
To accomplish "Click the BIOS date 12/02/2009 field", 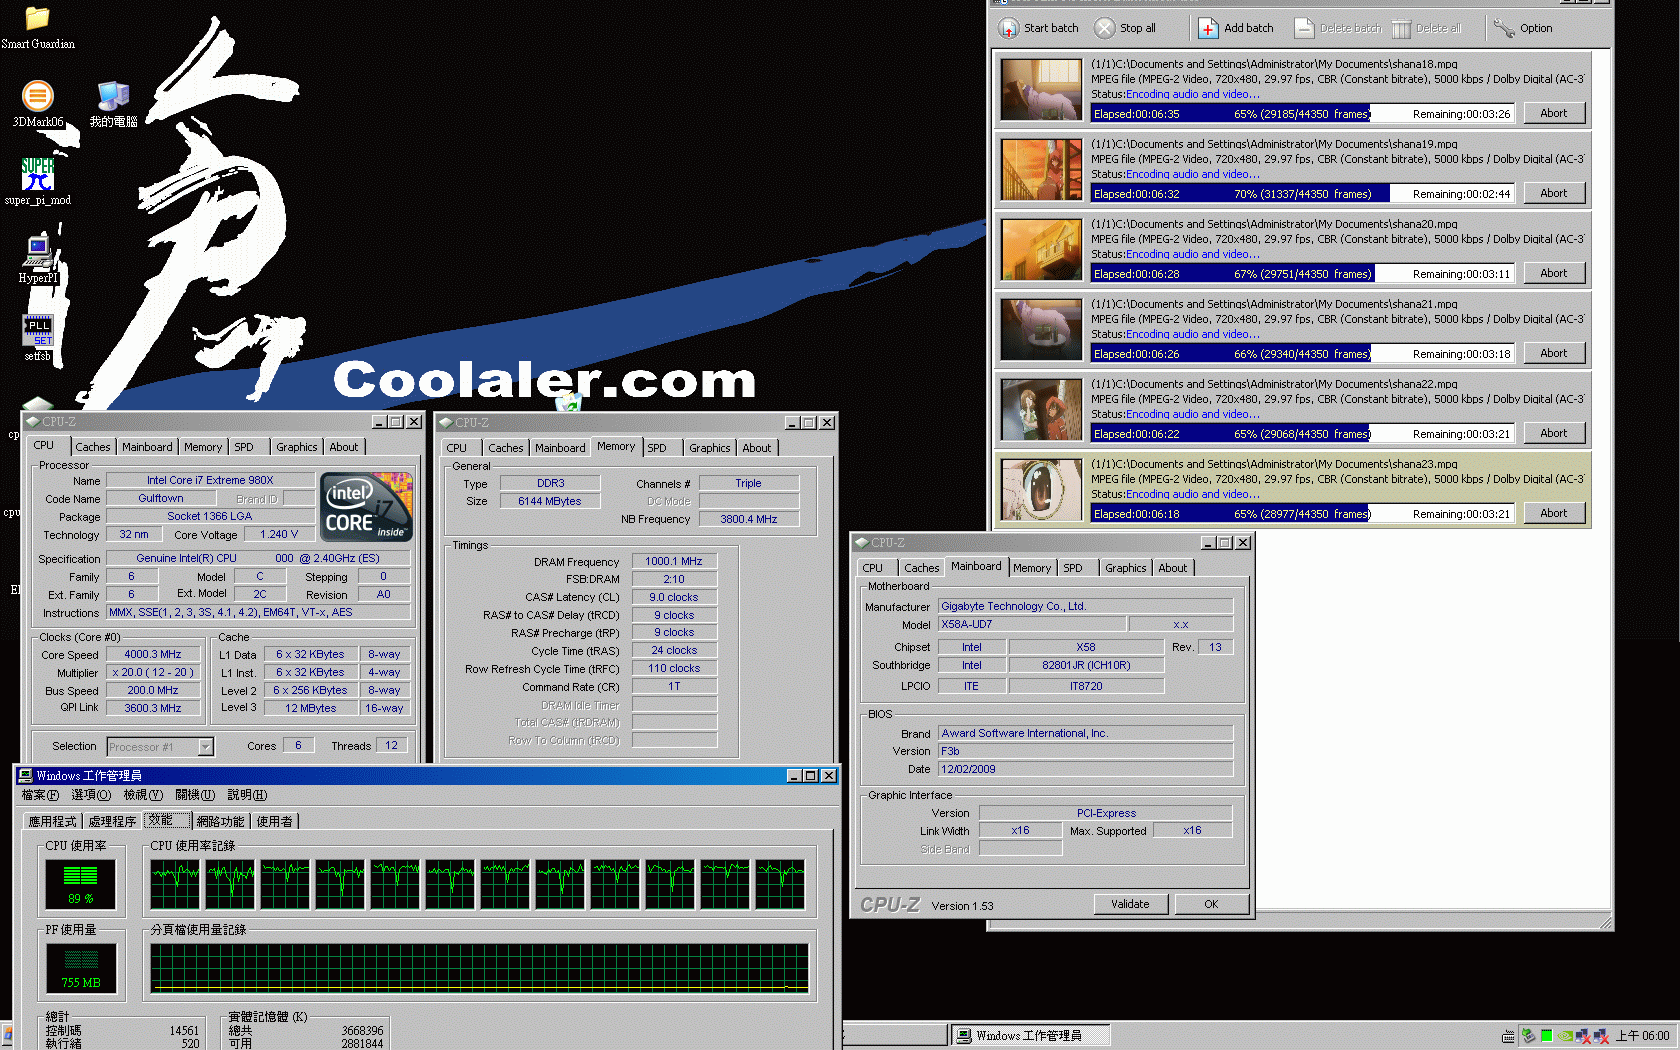I will click(x=1085, y=769).
